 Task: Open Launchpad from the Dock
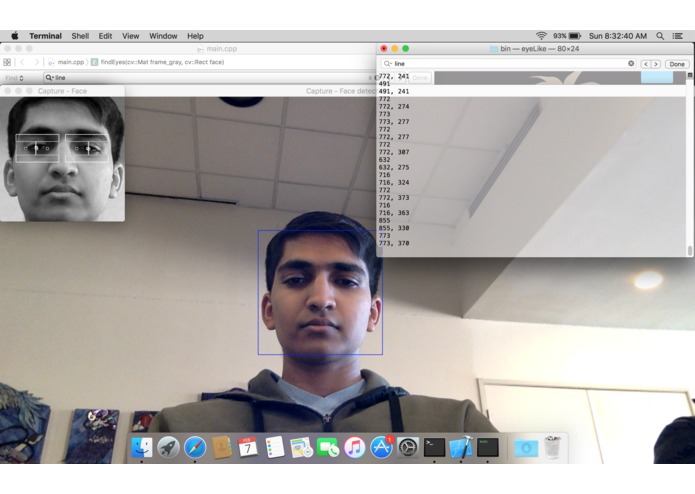tap(168, 447)
